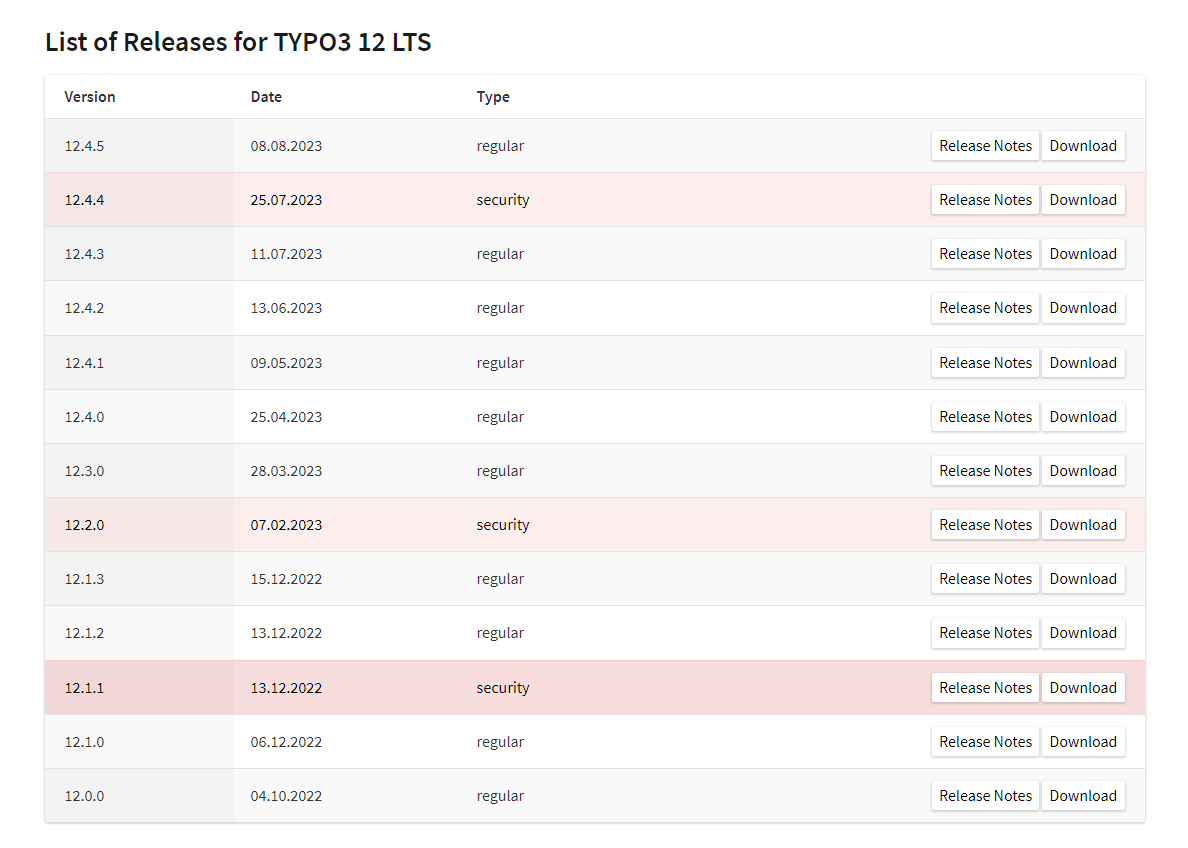
Task: View Release Notes for security release 12.1.1
Action: click(985, 688)
